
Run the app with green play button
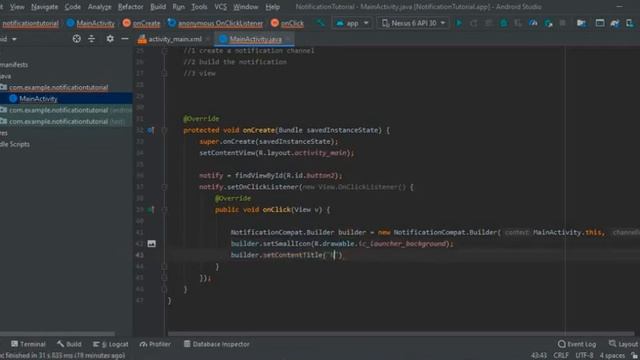point(459,23)
